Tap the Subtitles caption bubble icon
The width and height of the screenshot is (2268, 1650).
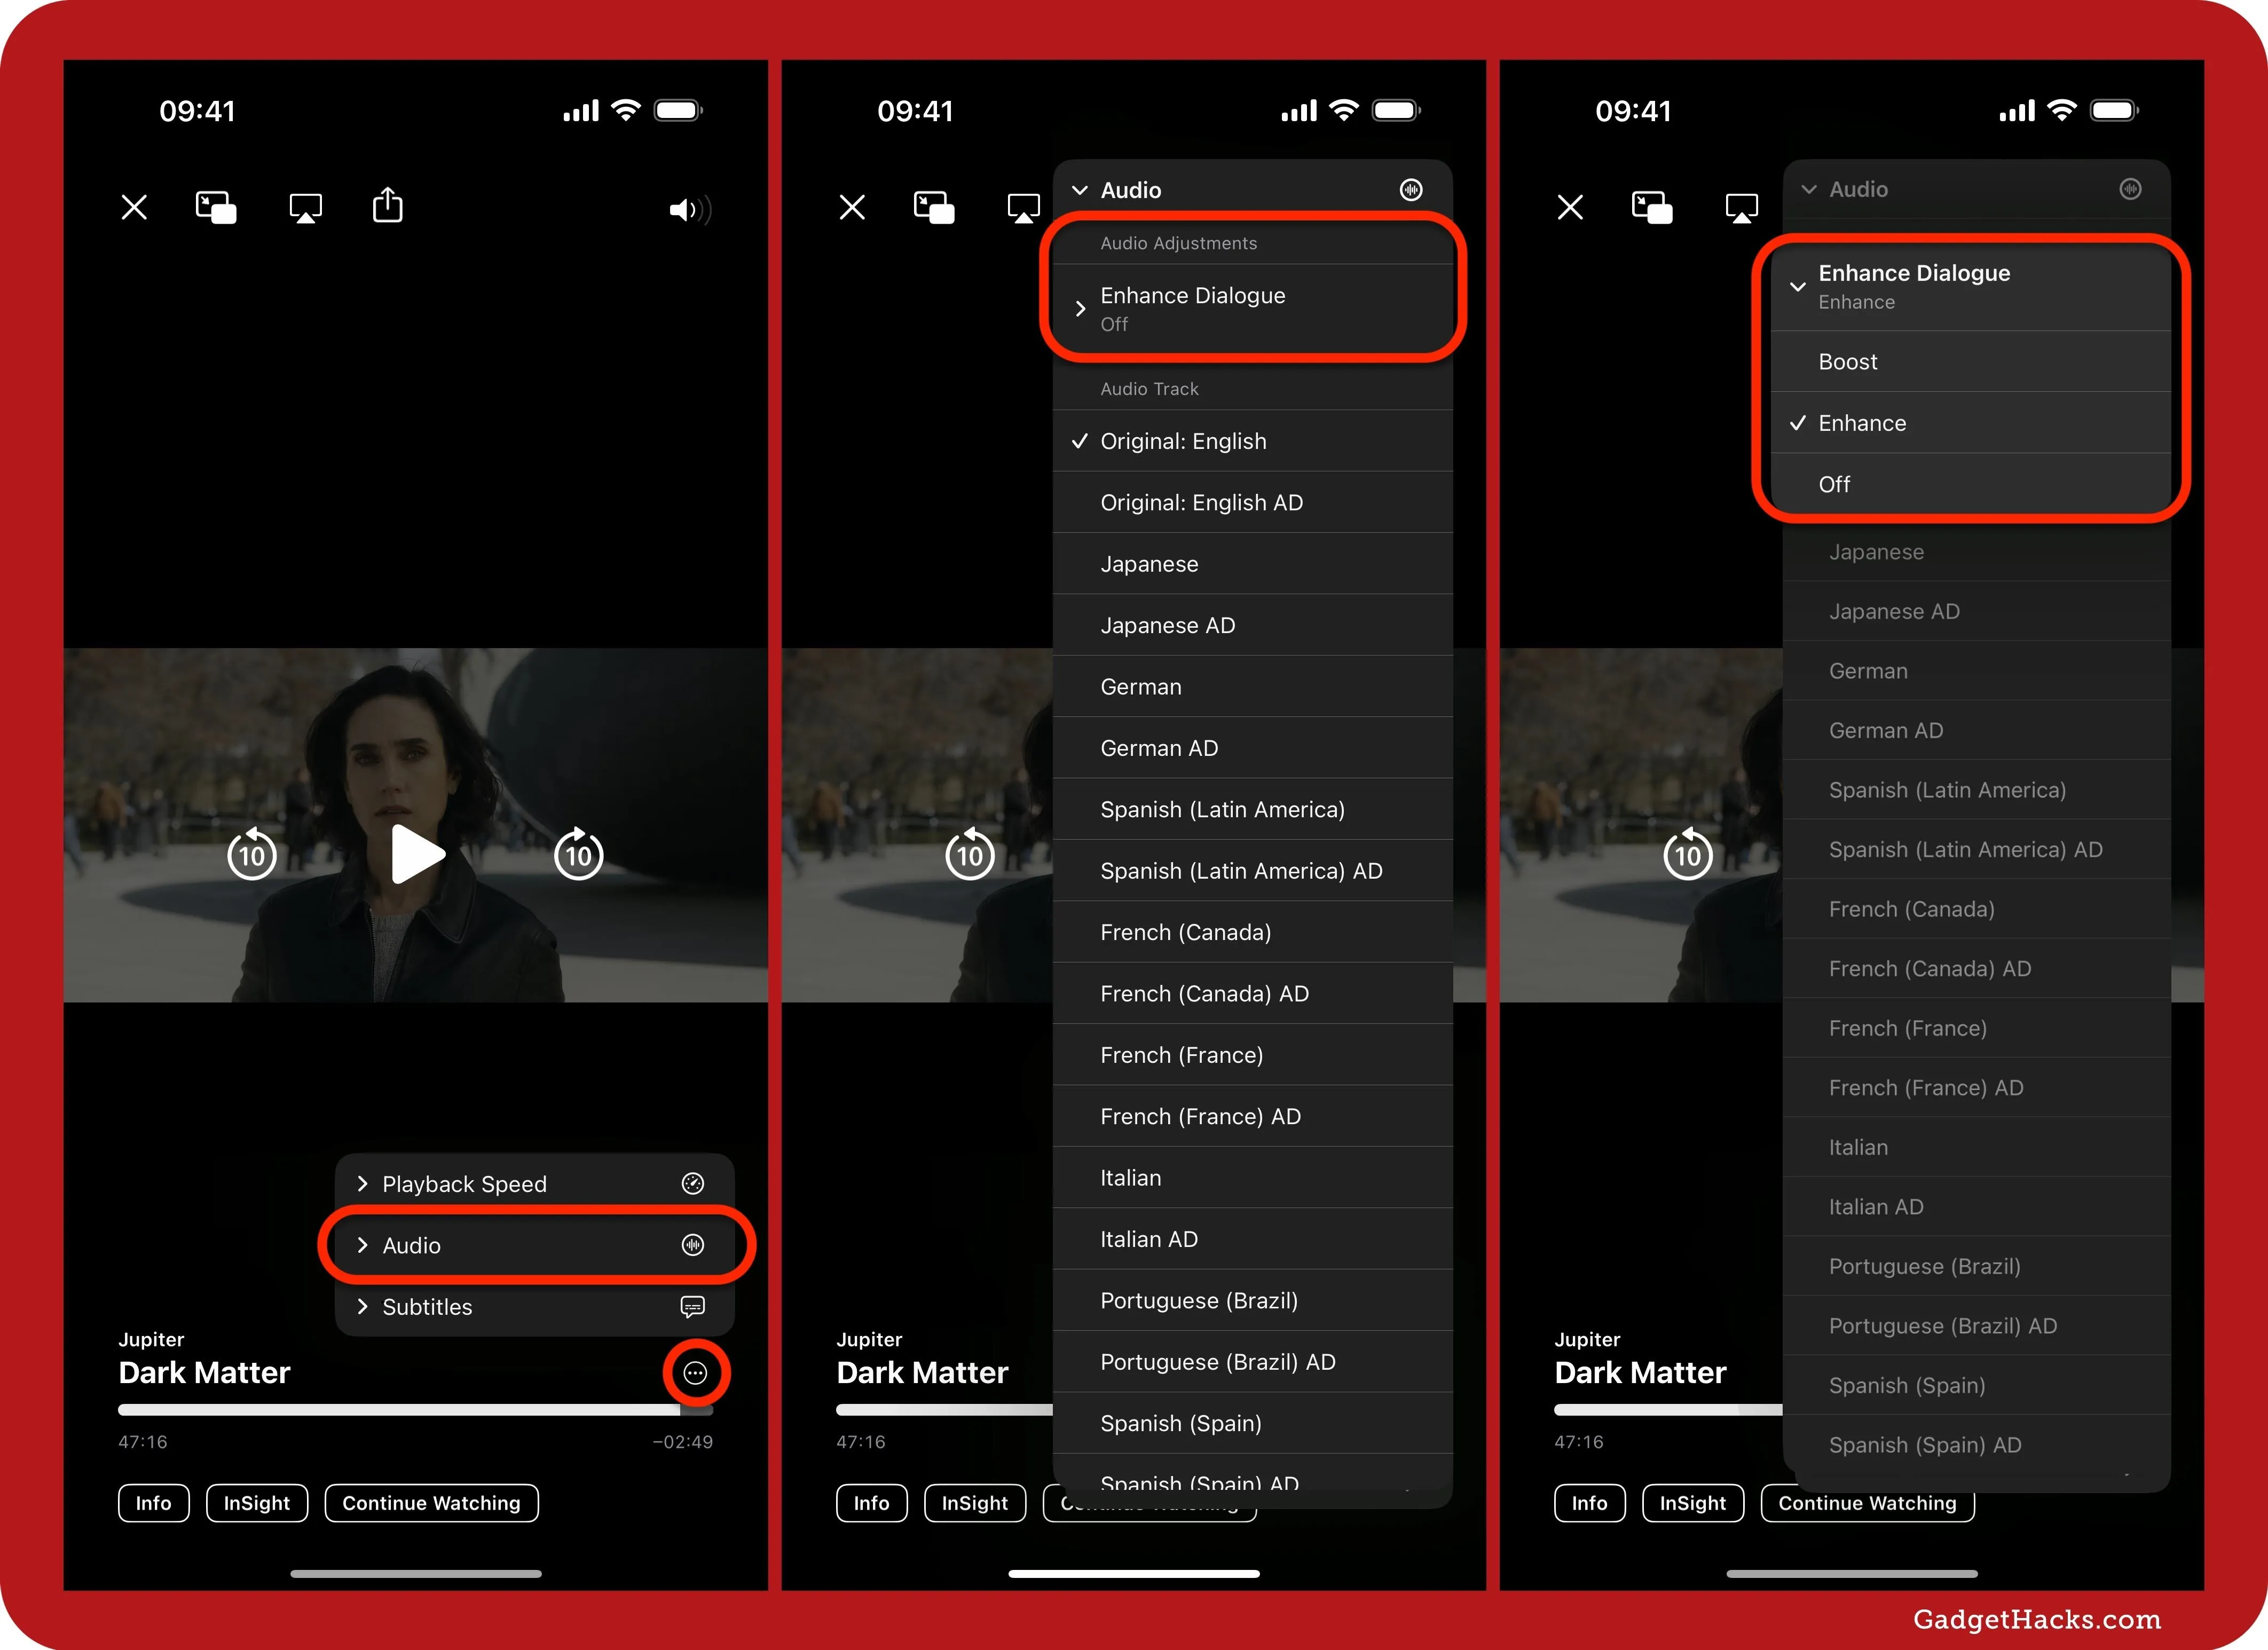[693, 1307]
